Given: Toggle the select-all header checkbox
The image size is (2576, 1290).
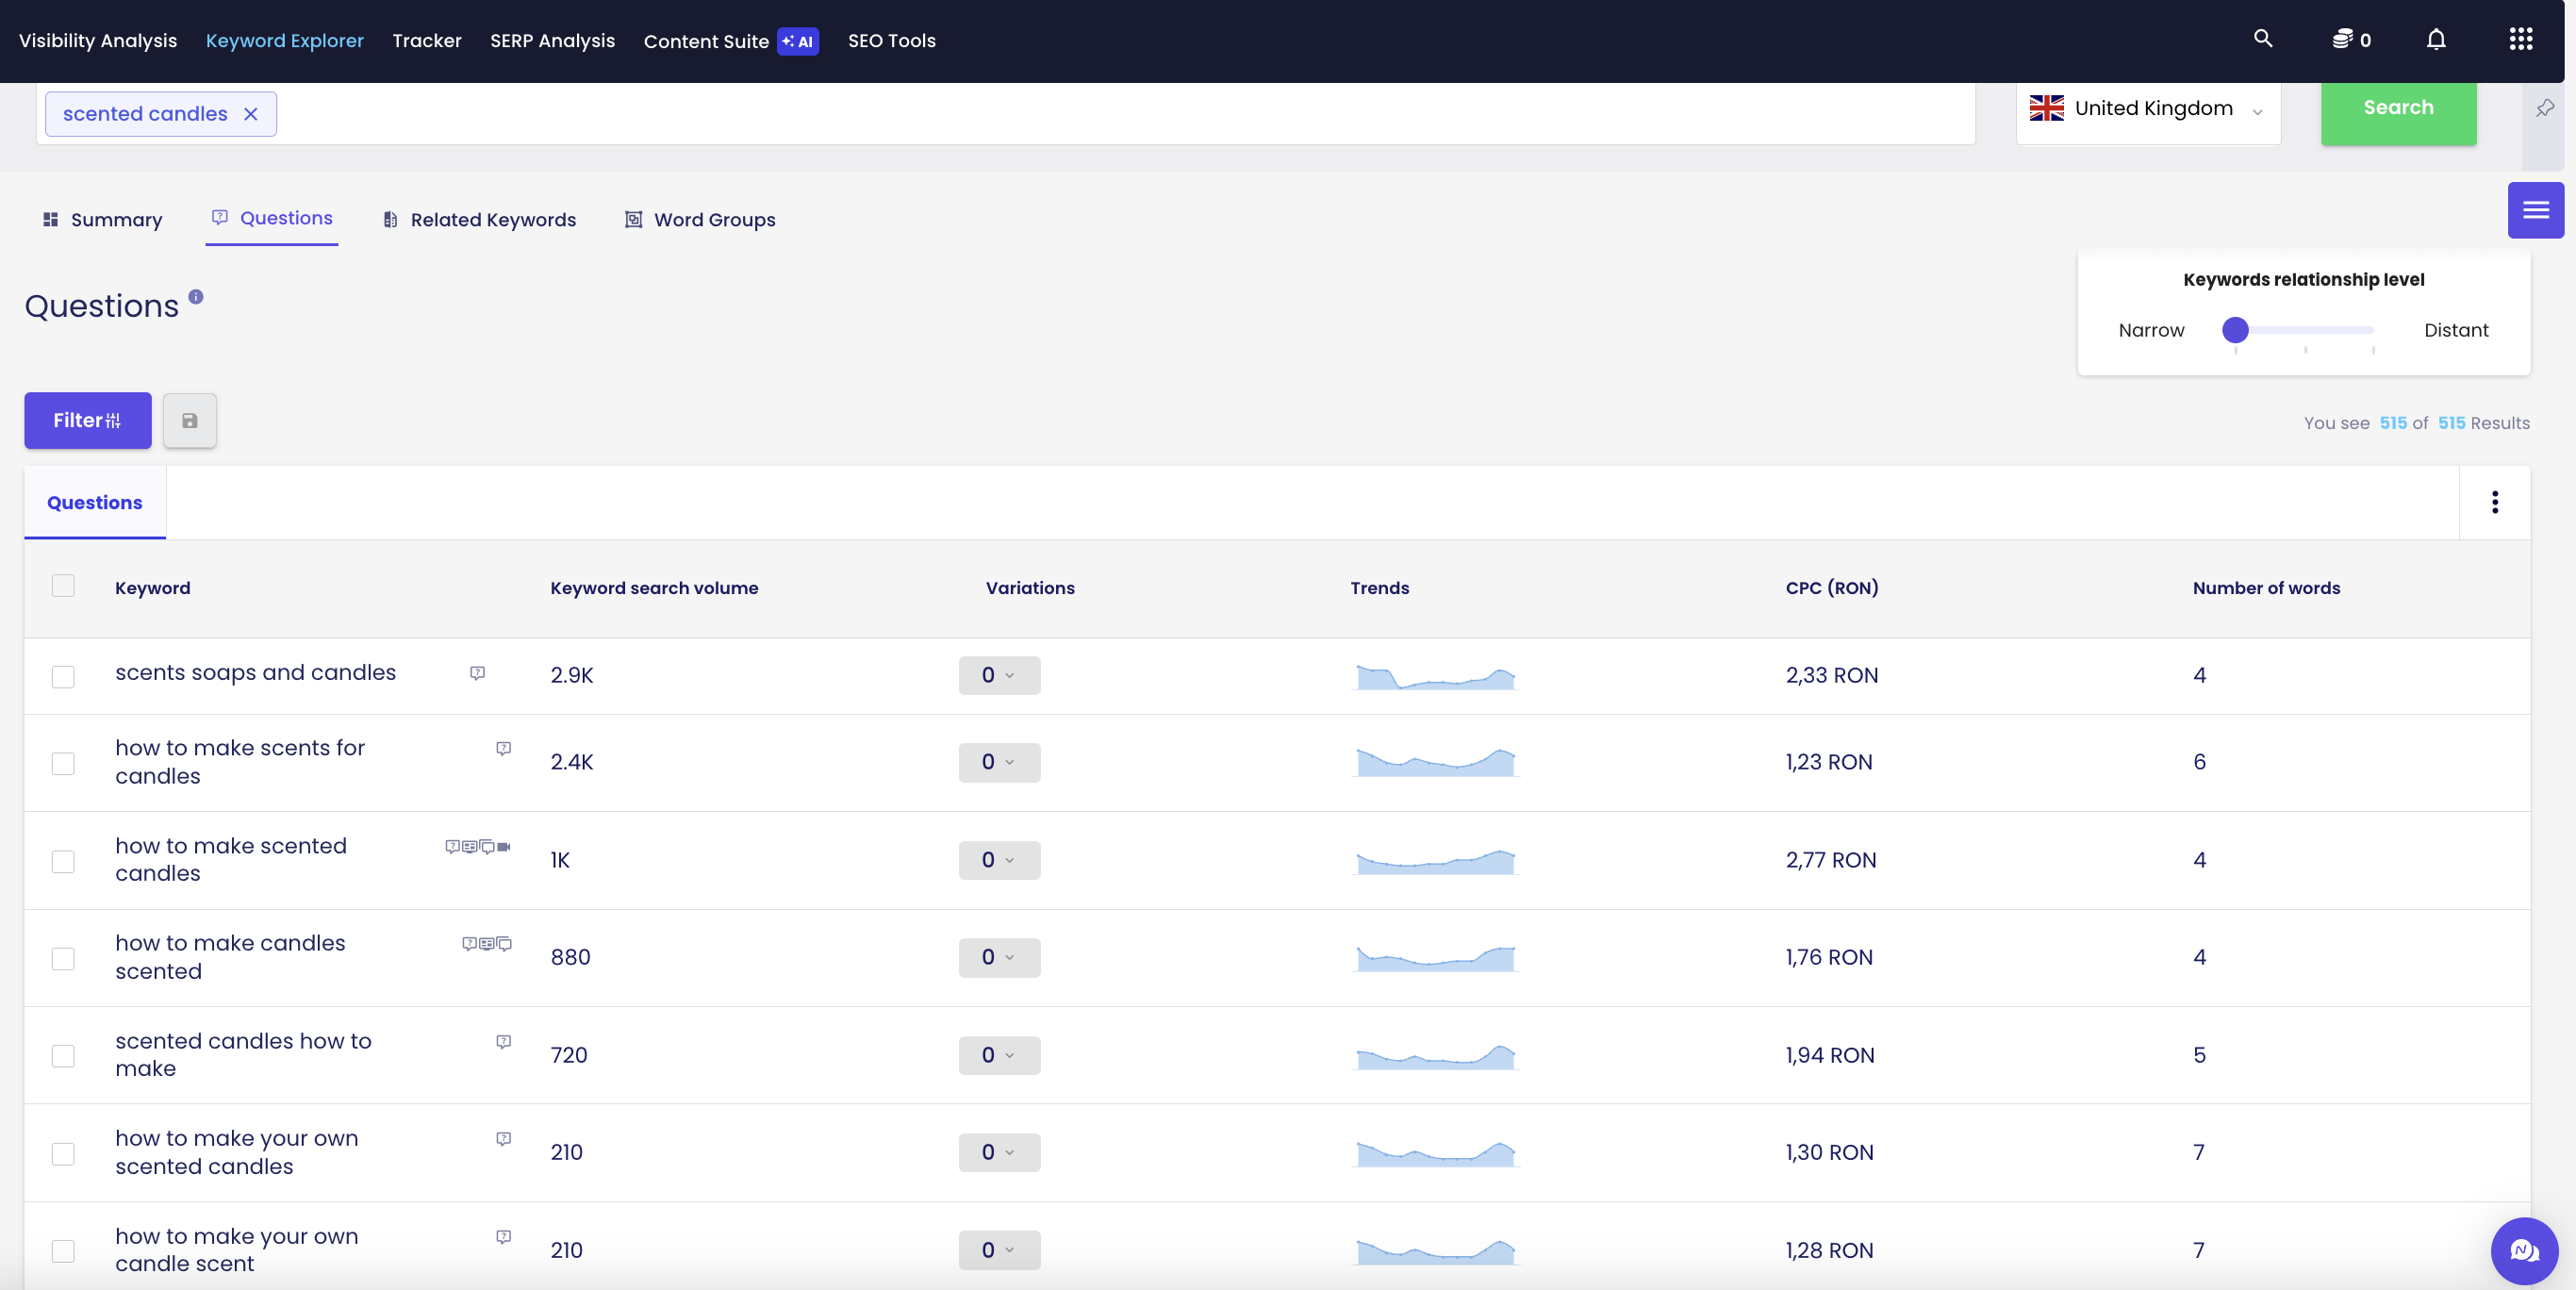Looking at the screenshot, I should point(63,586).
